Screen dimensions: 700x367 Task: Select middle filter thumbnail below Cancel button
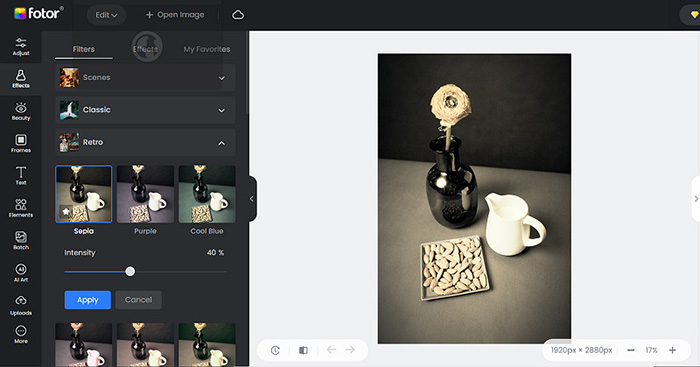point(145,344)
